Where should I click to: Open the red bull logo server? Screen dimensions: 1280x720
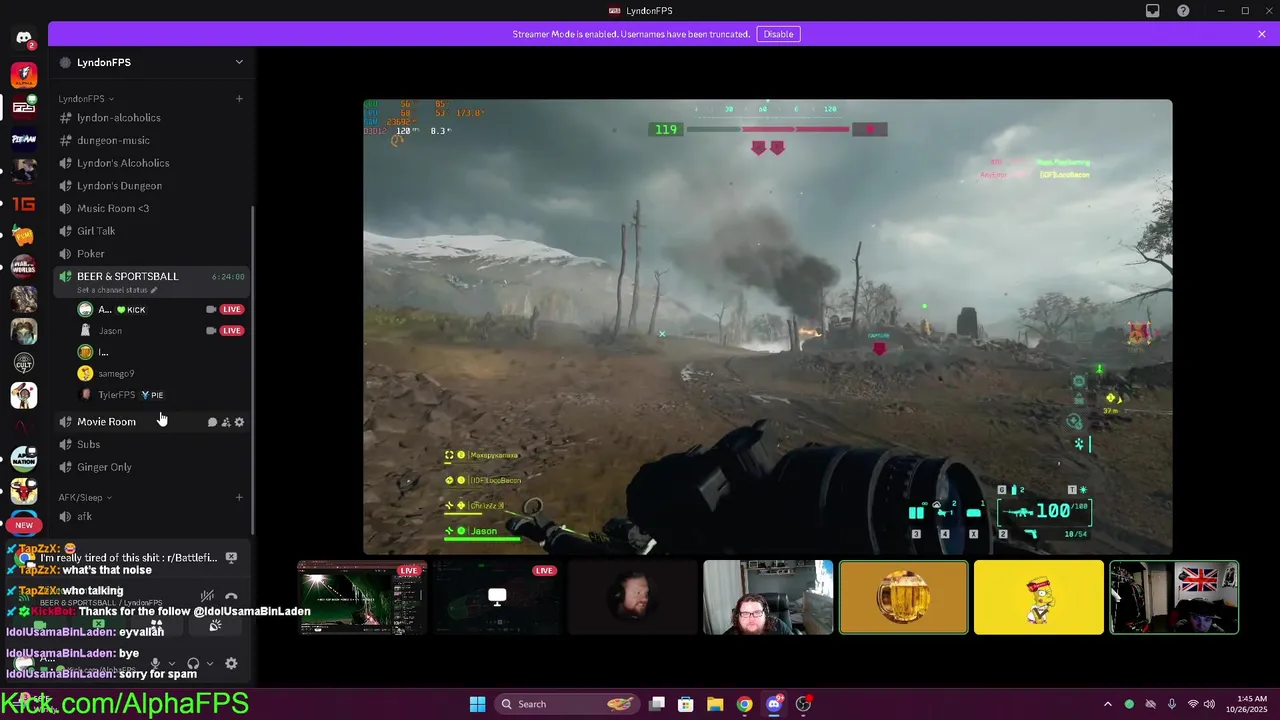tap(24, 491)
